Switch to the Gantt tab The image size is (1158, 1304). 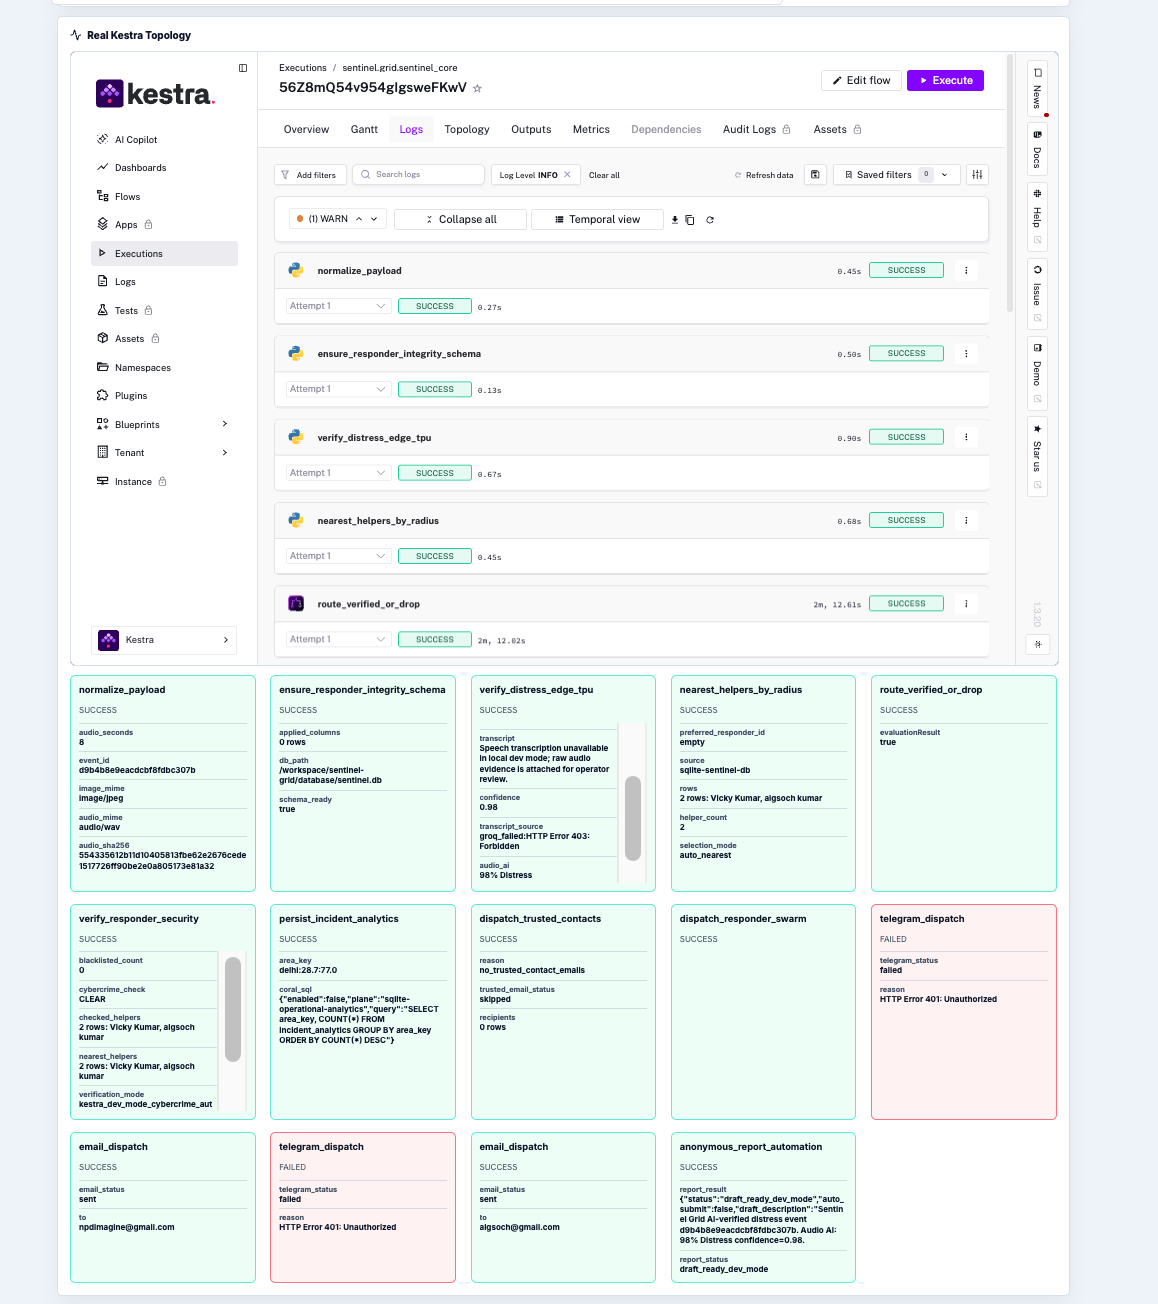click(x=364, y=129)
